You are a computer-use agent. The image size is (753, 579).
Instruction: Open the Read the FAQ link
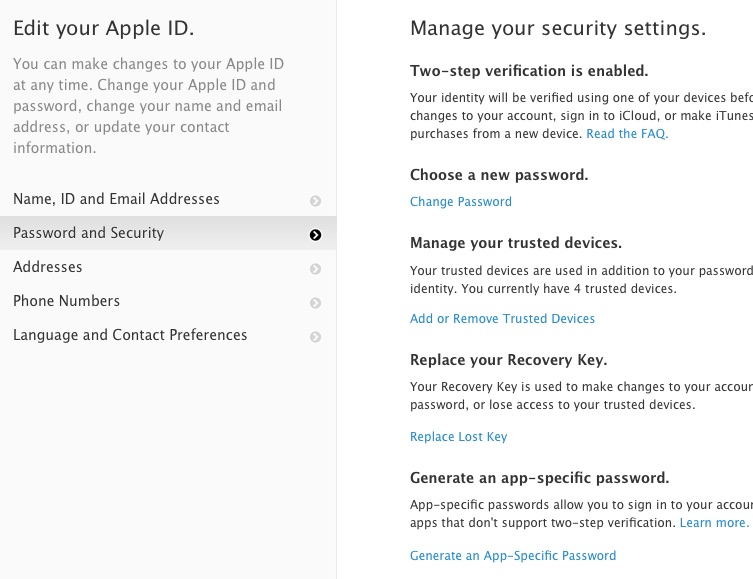627,134
